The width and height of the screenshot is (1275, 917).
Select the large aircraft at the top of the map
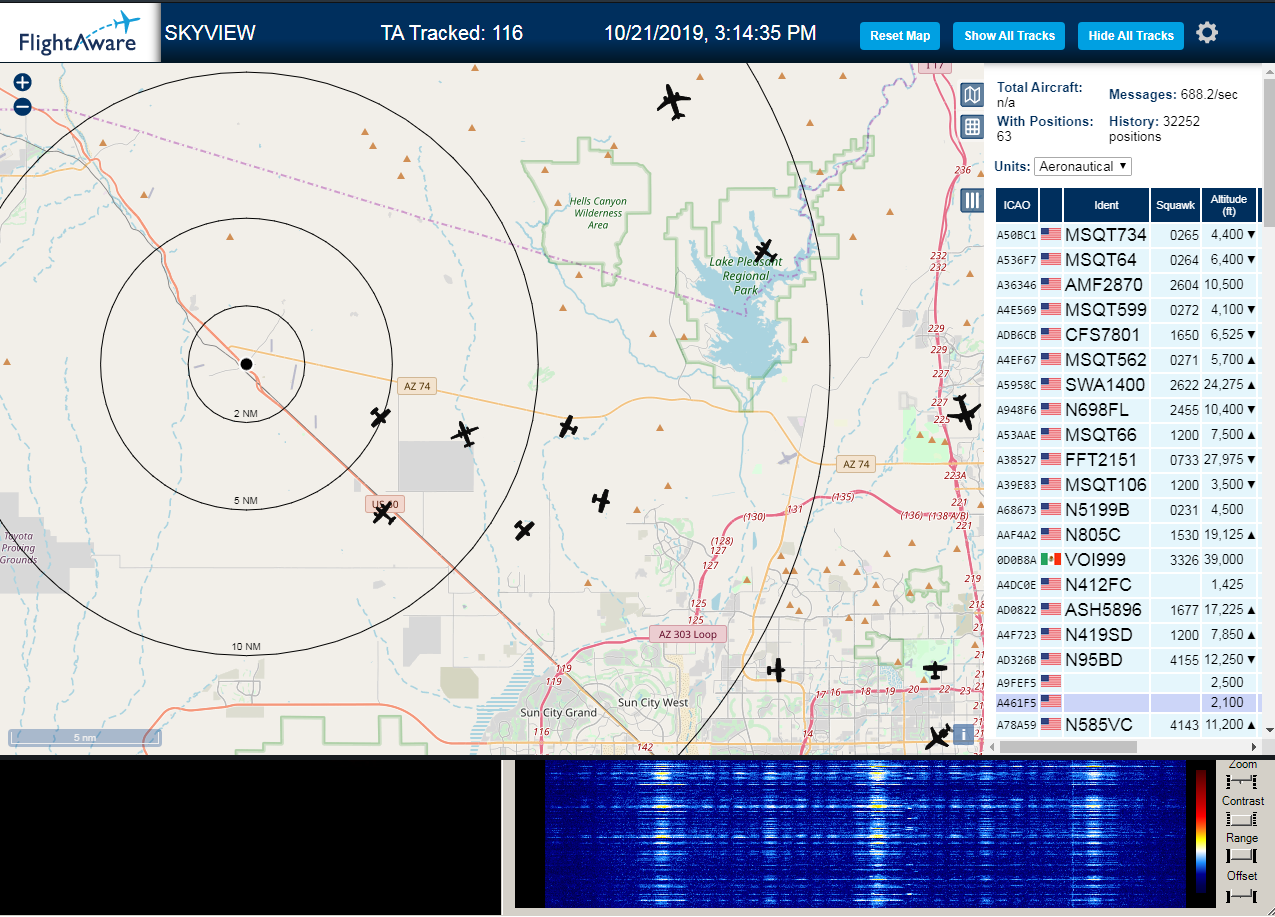pyautogui.click(x=674, y=101)
